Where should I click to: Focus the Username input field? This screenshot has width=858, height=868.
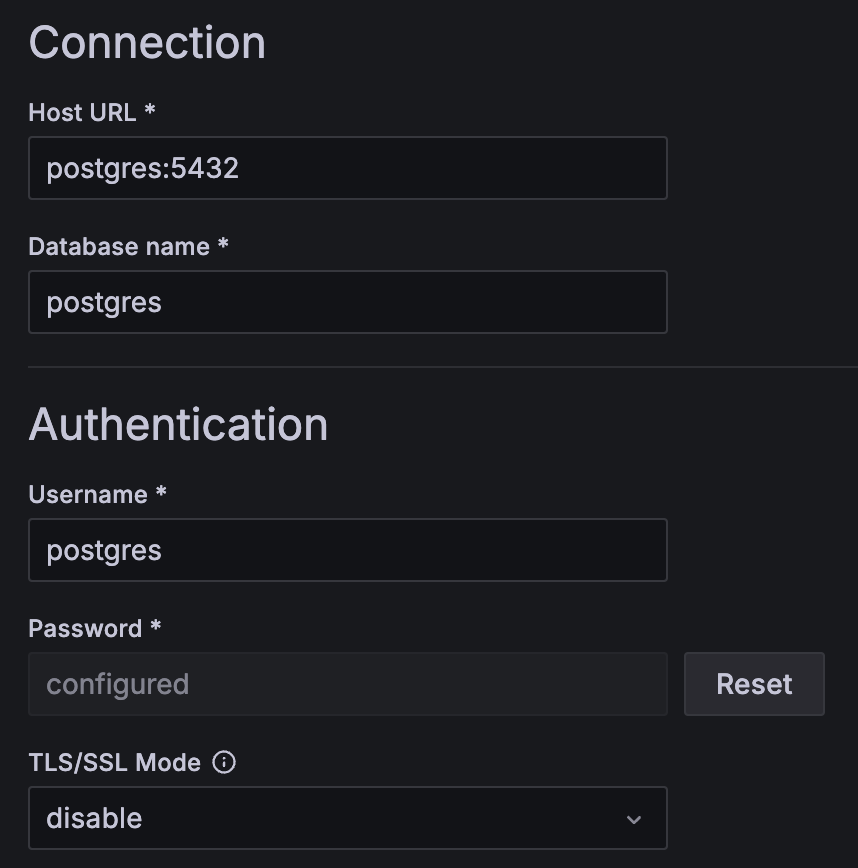click(347, 550)
